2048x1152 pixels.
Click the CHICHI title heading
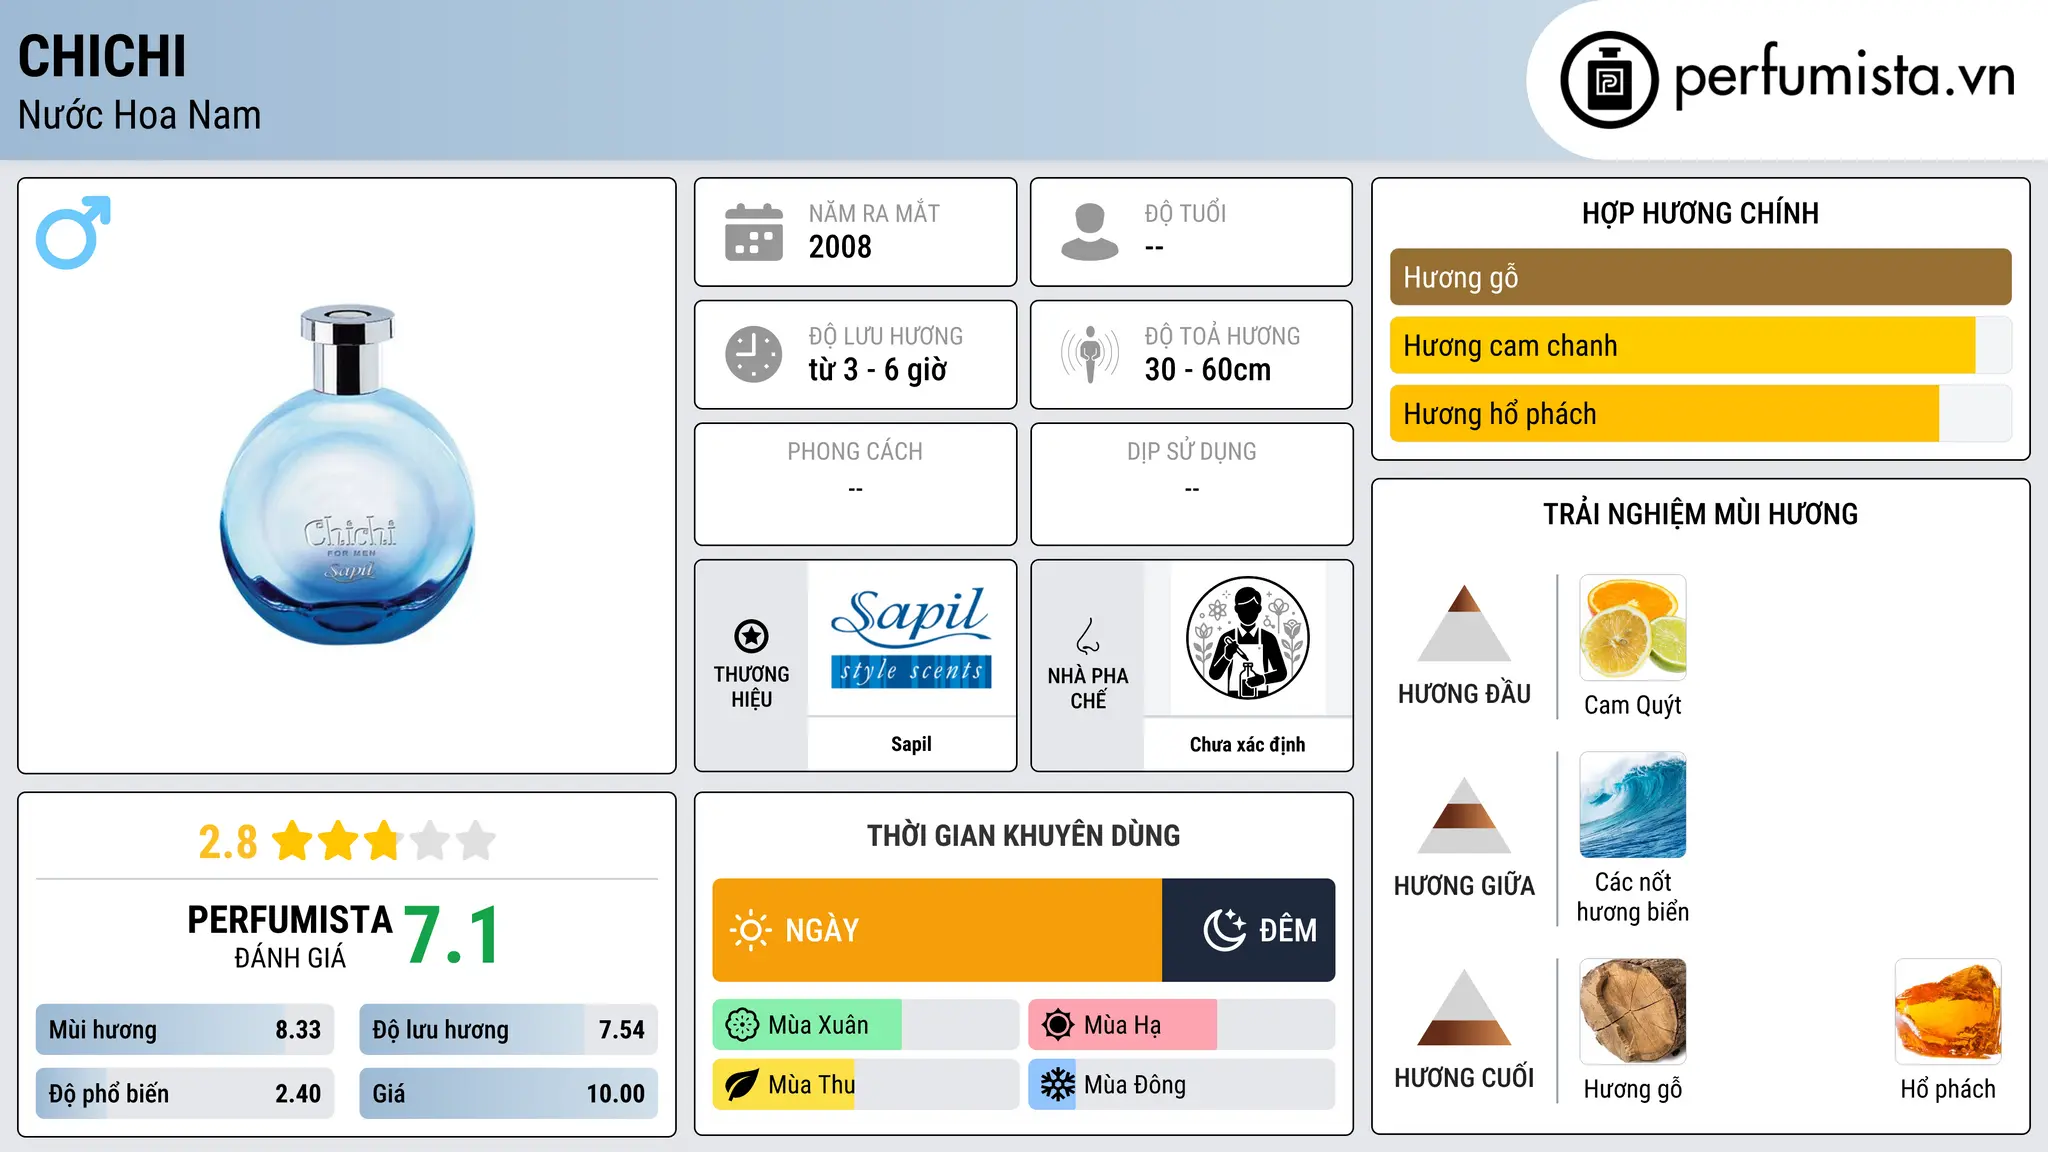coord(102,56)
